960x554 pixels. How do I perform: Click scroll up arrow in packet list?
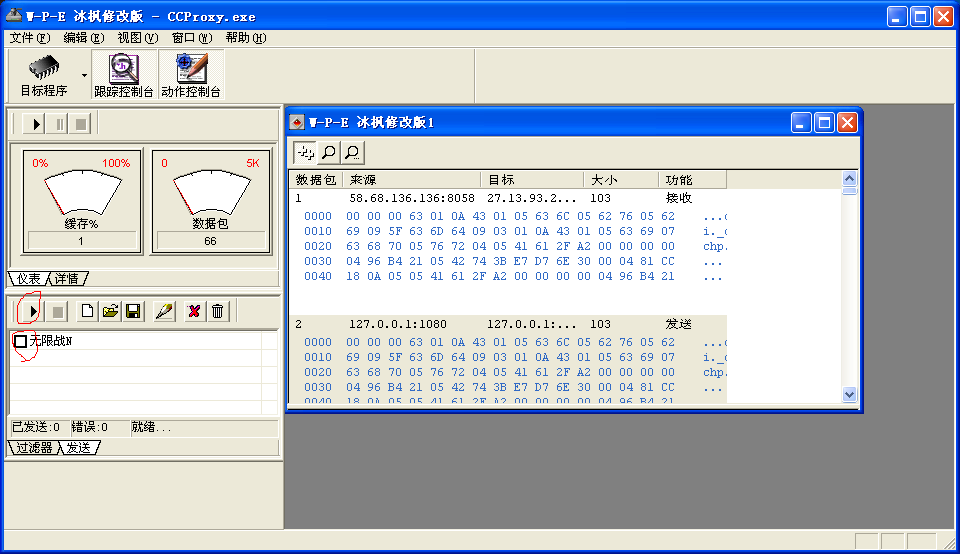[x=849, y=179]
